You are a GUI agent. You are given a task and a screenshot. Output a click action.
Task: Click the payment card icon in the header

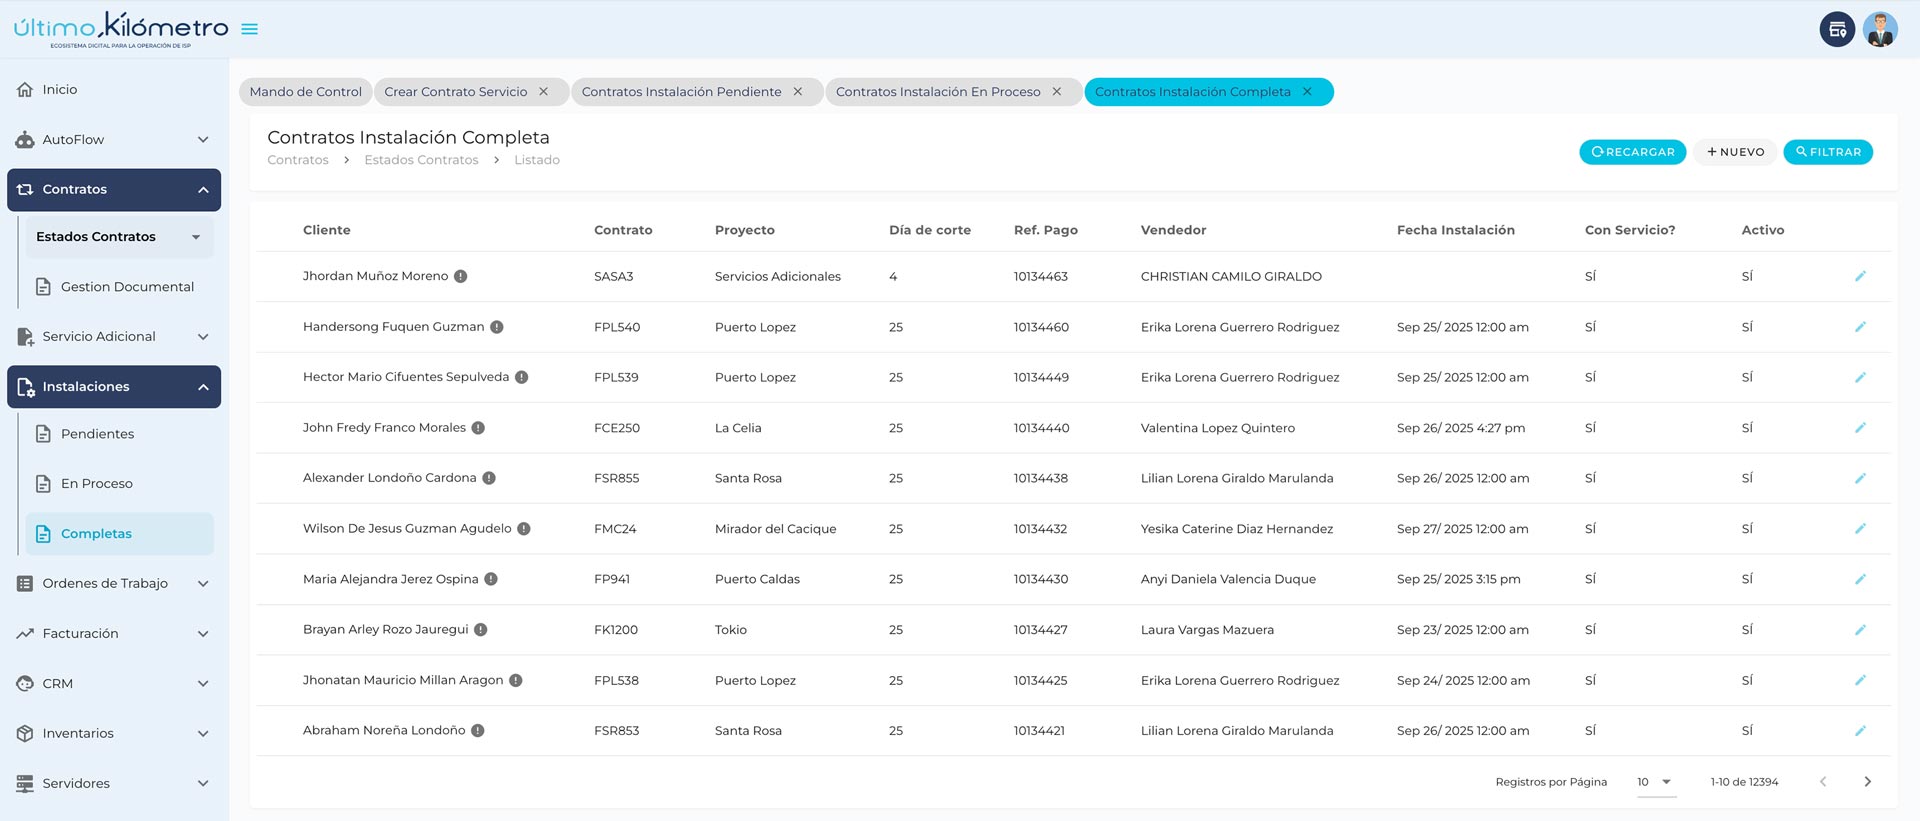(1837, 29)
